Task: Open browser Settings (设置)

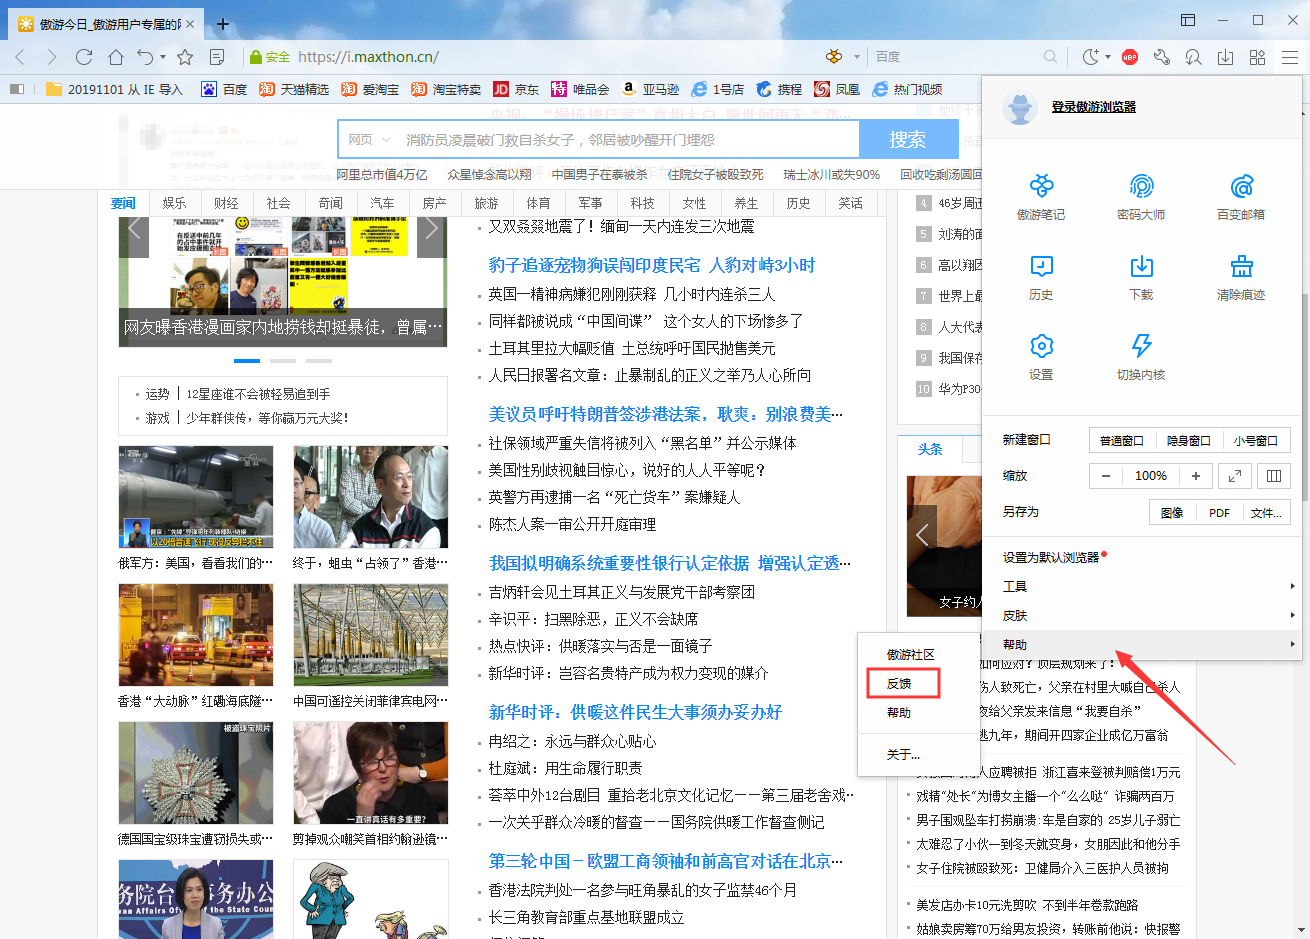Action: [x=1041, y=355]
